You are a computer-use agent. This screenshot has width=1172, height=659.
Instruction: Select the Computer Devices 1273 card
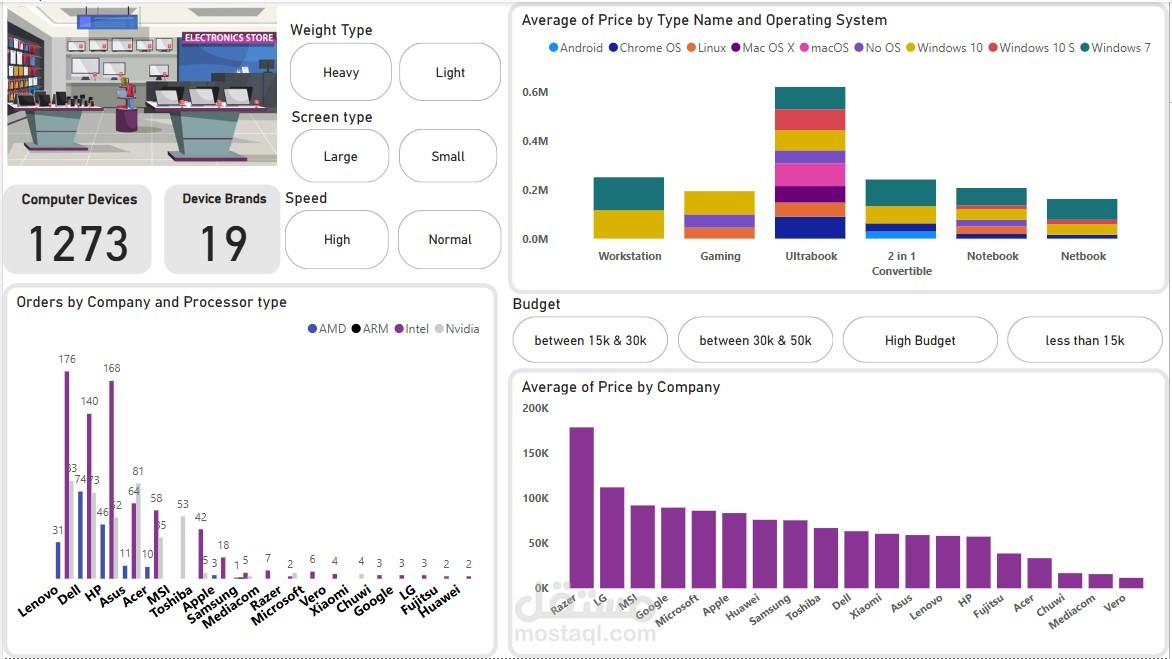(78, 229)
